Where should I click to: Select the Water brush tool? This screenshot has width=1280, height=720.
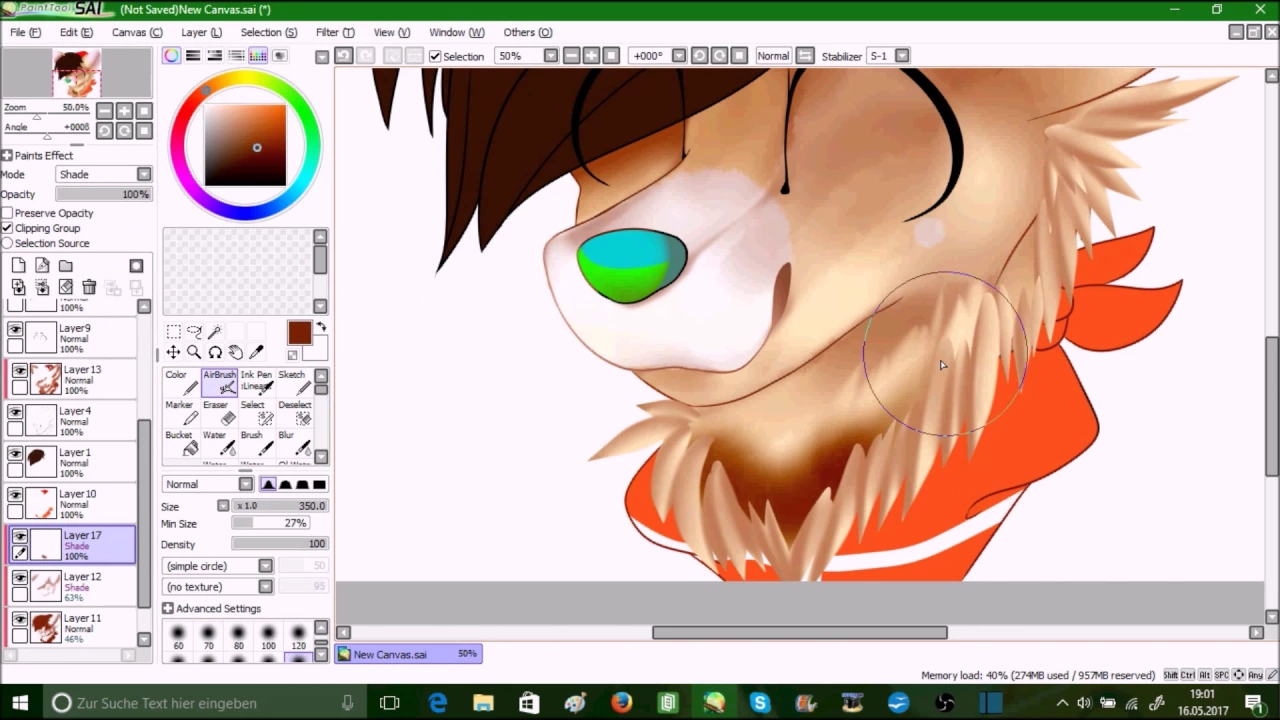click(x=219, y=443)
